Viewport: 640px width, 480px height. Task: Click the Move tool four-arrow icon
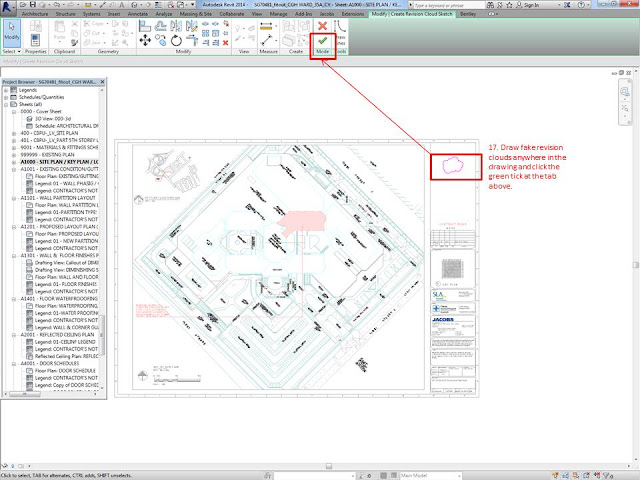click(x=145, y=40)
